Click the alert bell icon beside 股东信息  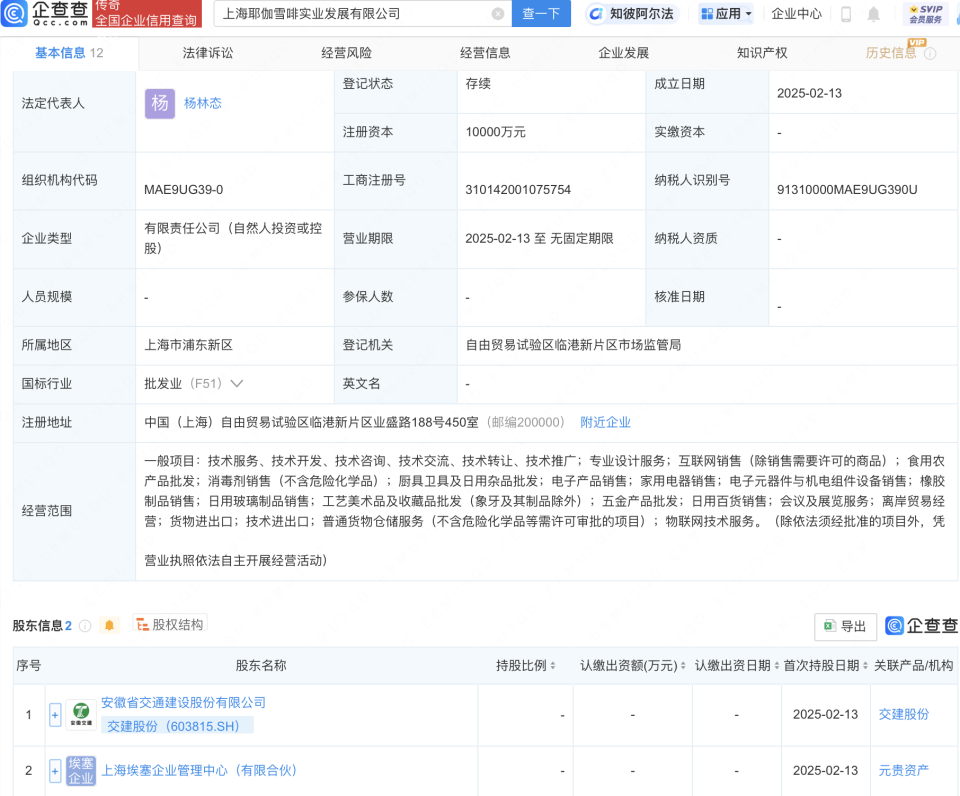click(x=110, y=622)
